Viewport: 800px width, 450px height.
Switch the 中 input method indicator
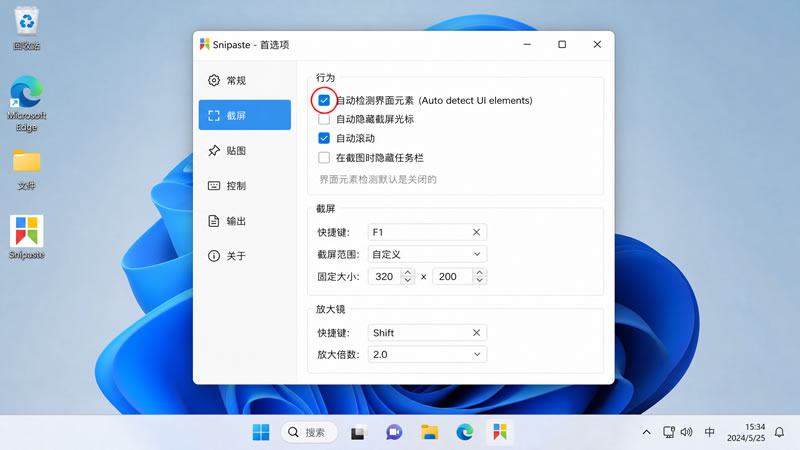[x=709, y=432]
